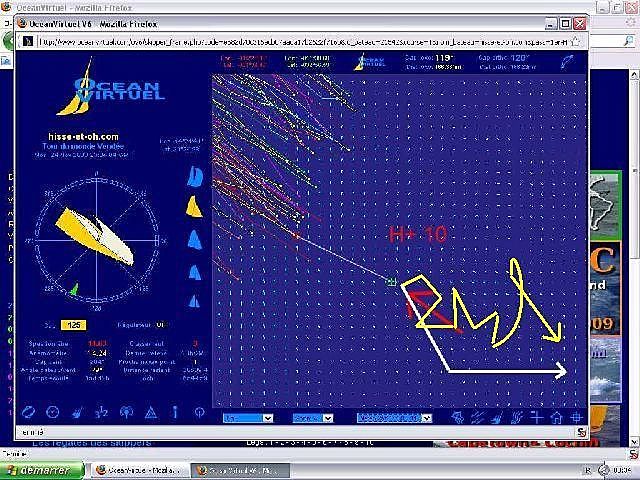Open the info "i" icon
This screenshot has width=640, height=480.
click(x=175, y=412)
